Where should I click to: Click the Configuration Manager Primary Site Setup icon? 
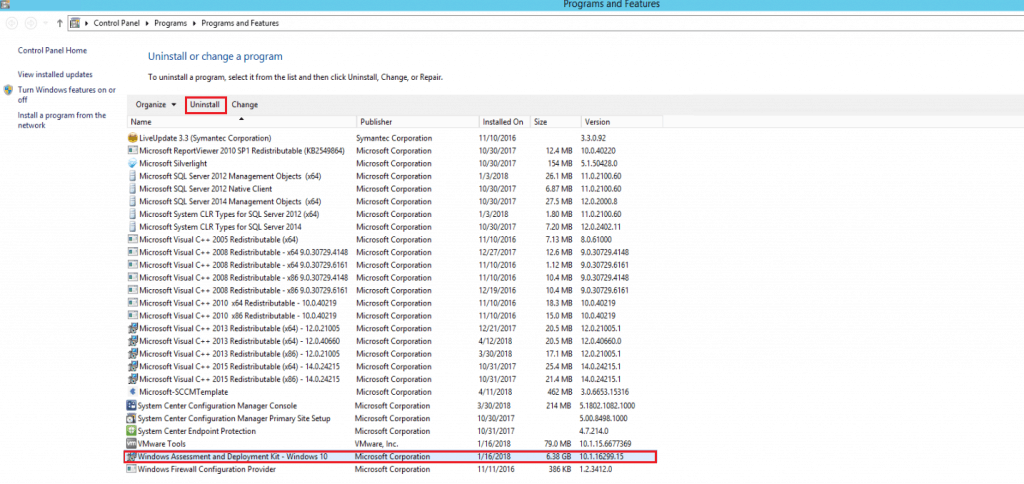[x=131, y=418]
